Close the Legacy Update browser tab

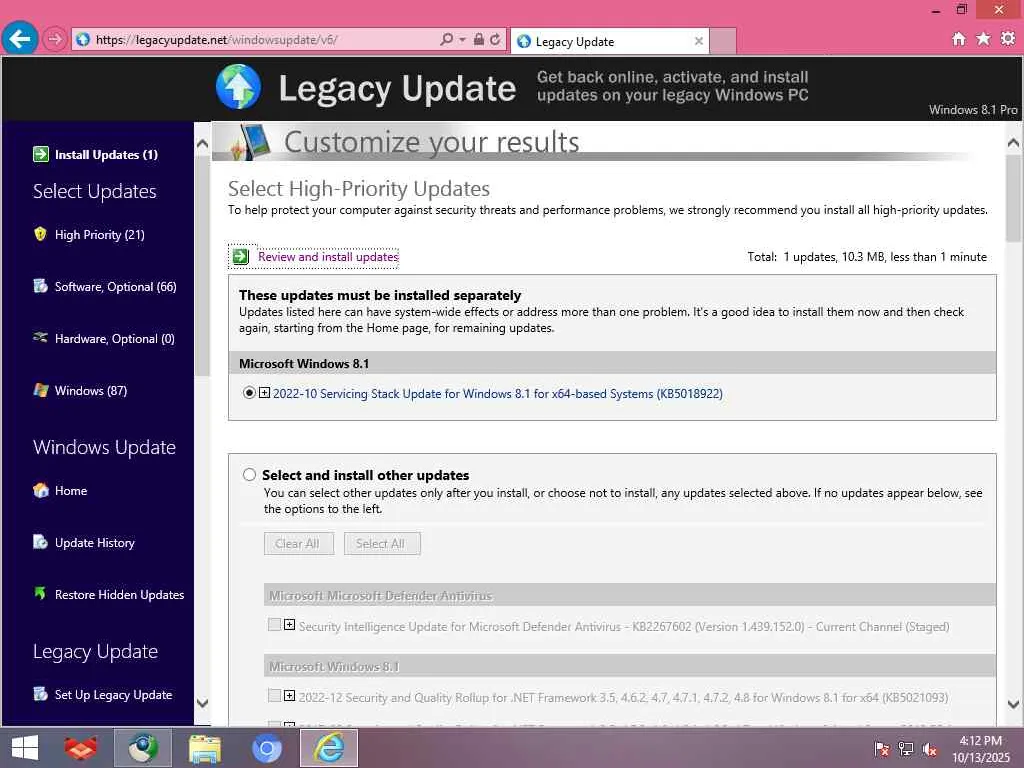coord(698,41)
